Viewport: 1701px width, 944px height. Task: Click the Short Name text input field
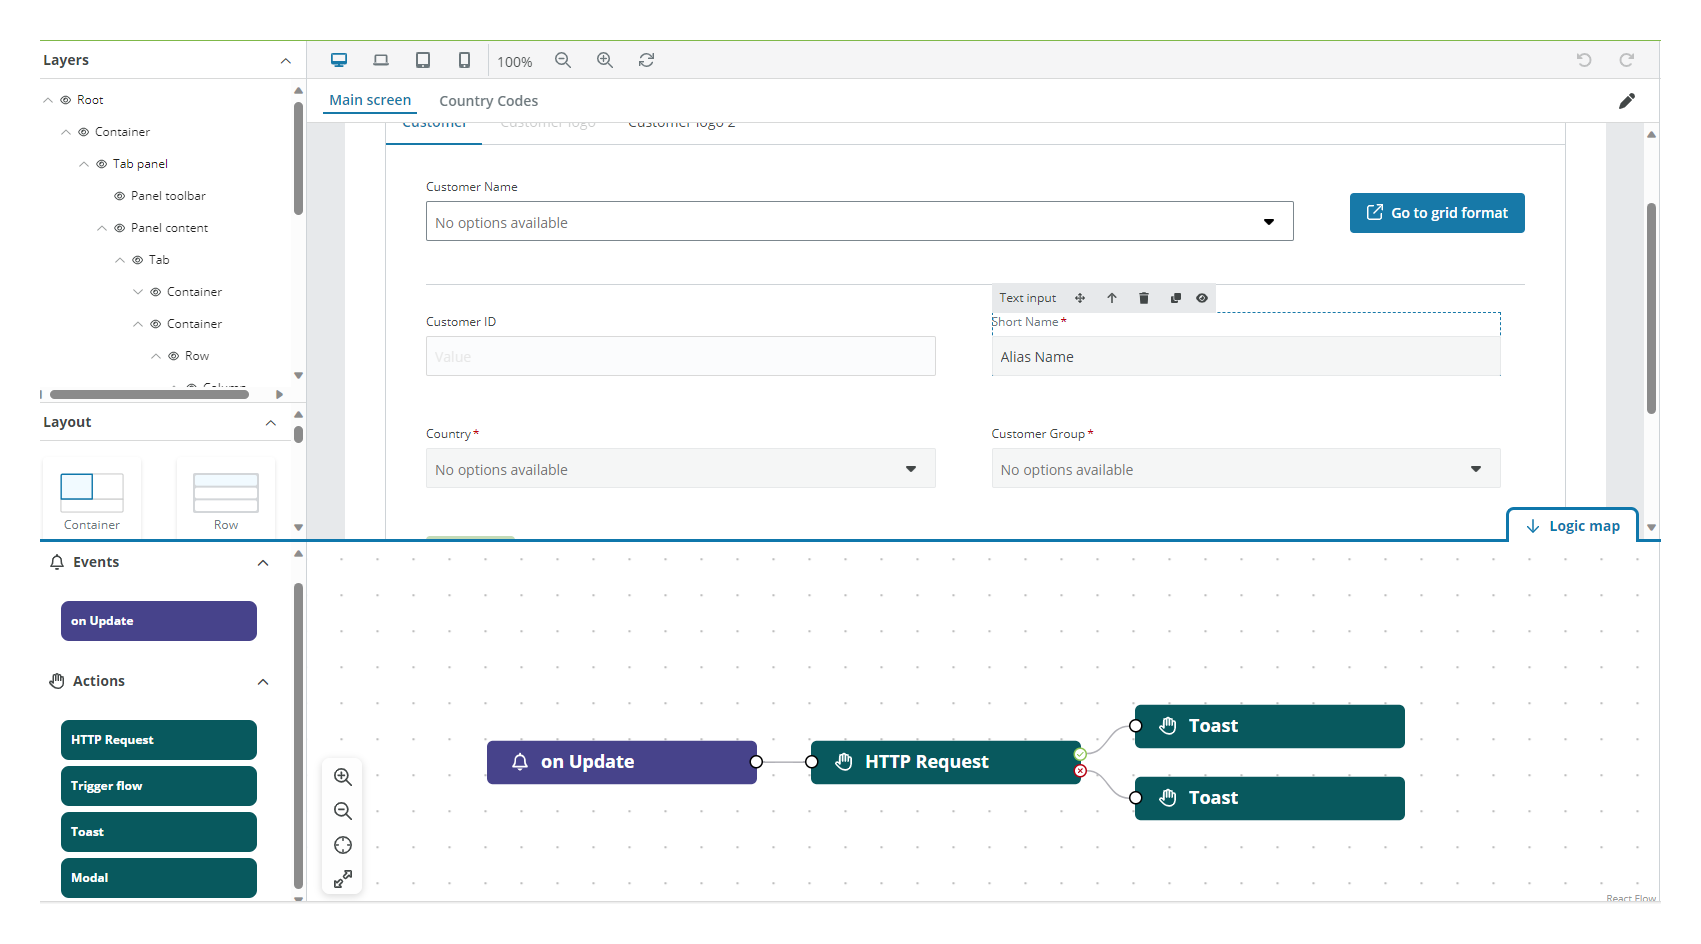1245,357
